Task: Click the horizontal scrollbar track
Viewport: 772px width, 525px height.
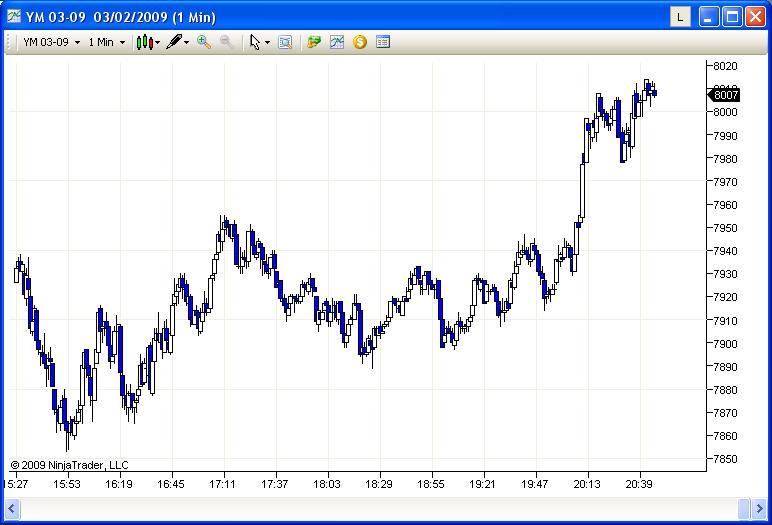Action: 378,508
